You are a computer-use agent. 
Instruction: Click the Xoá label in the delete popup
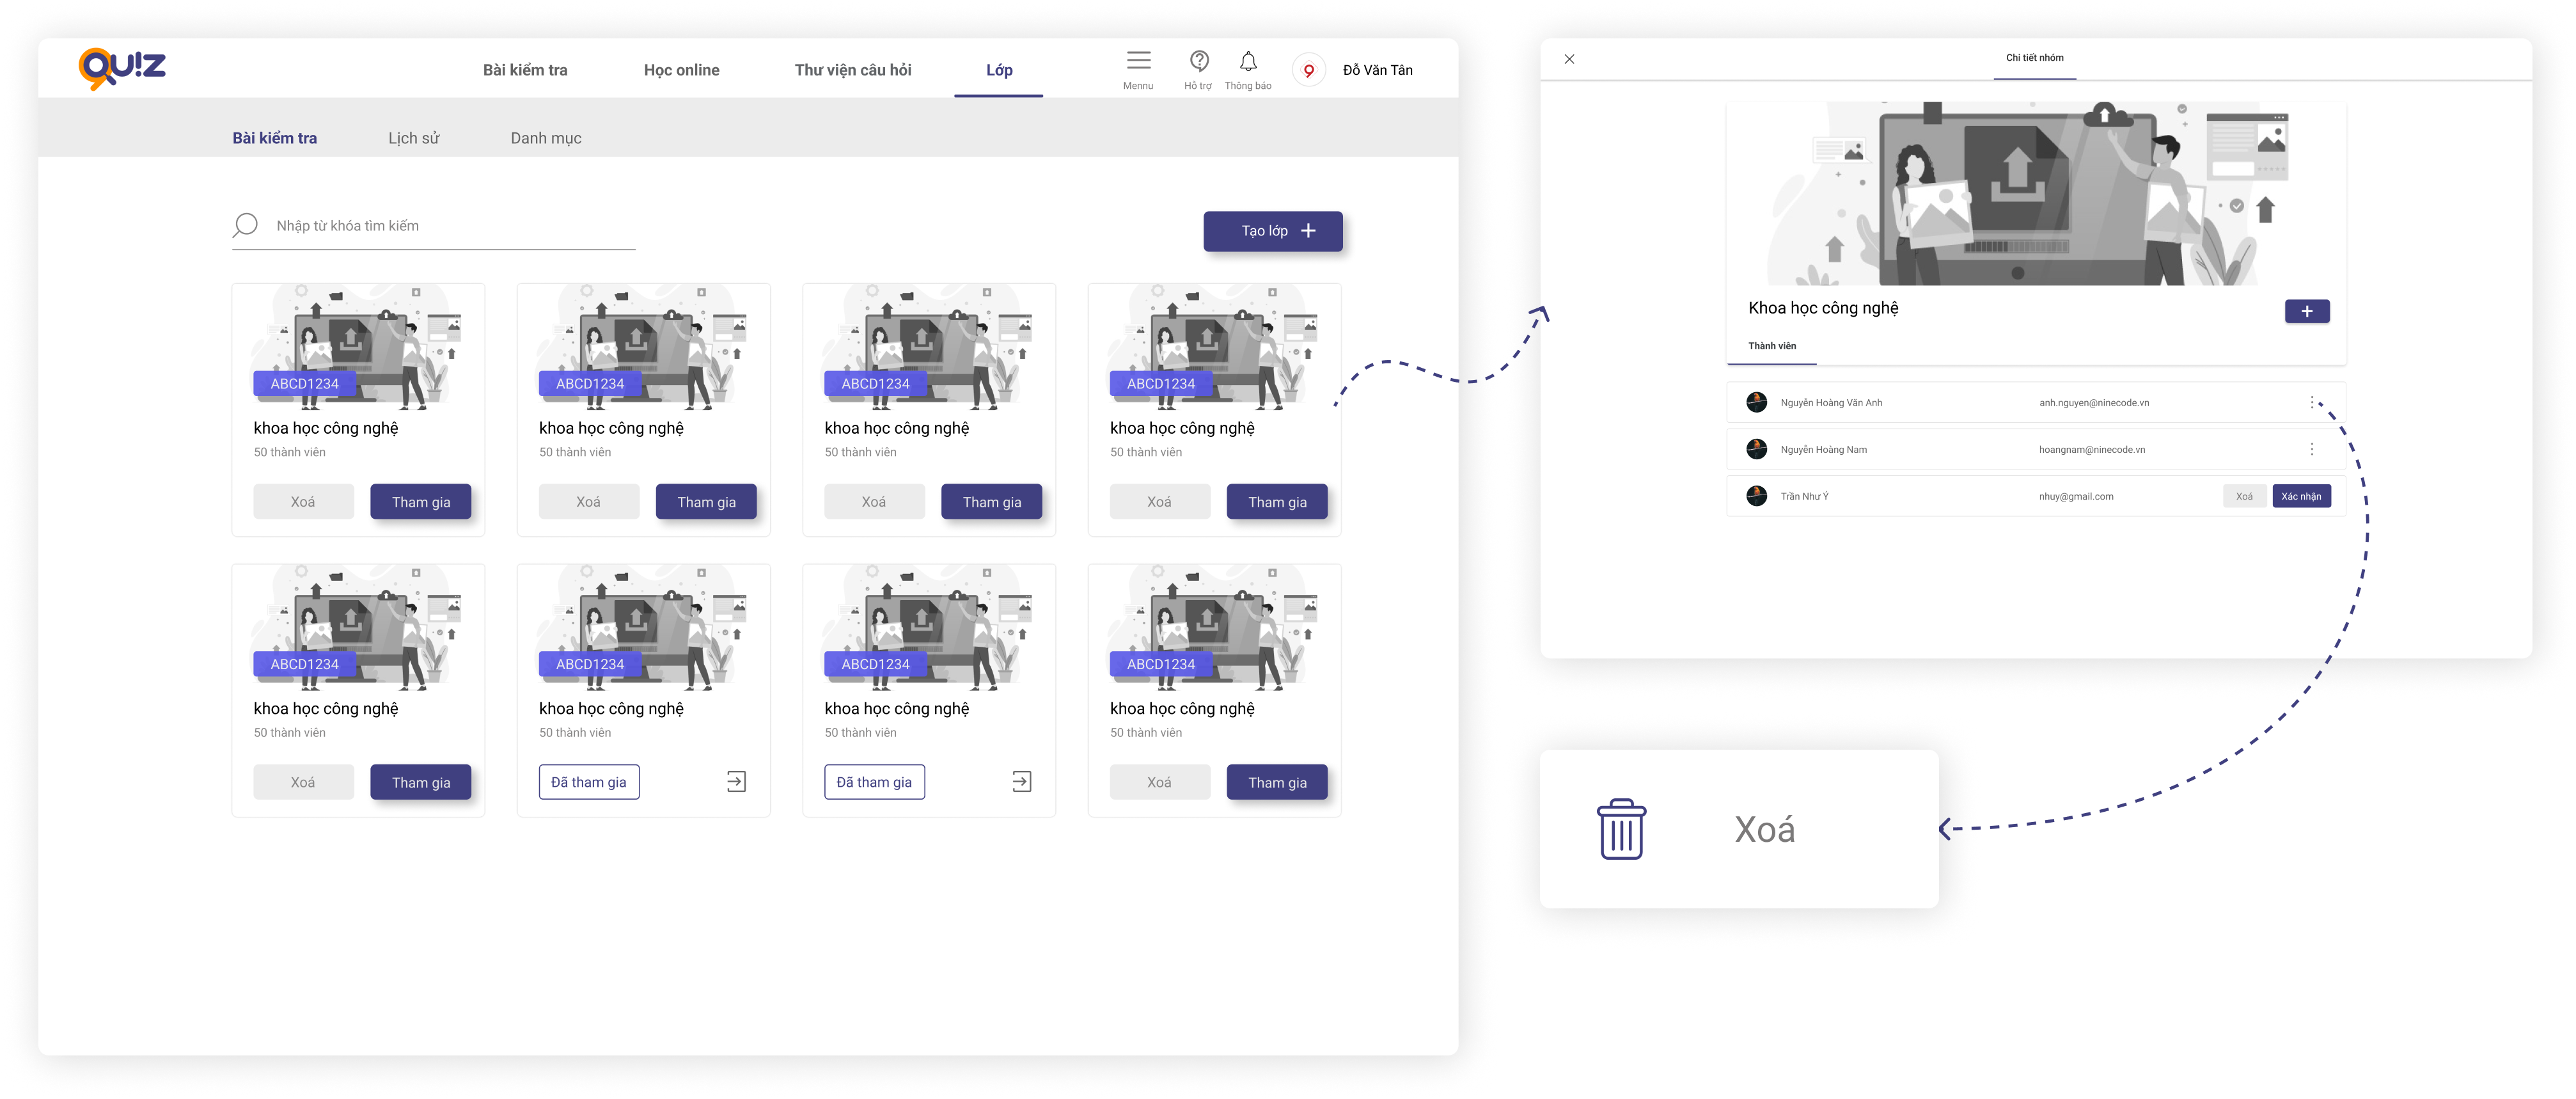pyautogui.click(x=1764, y=829)
